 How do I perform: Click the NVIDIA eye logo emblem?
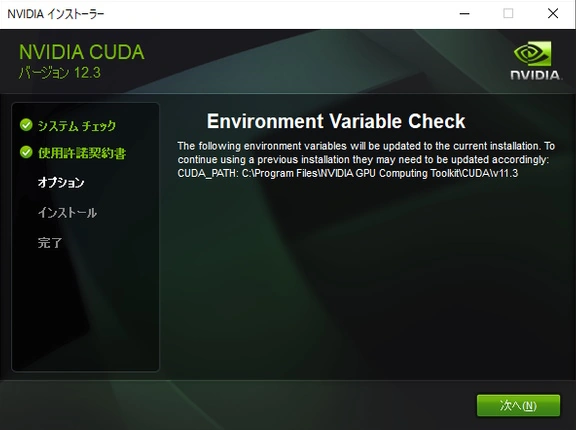point(533,54)
